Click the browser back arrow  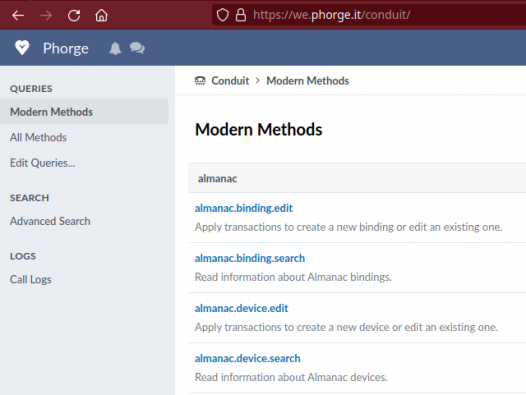(x=18, y=15)
